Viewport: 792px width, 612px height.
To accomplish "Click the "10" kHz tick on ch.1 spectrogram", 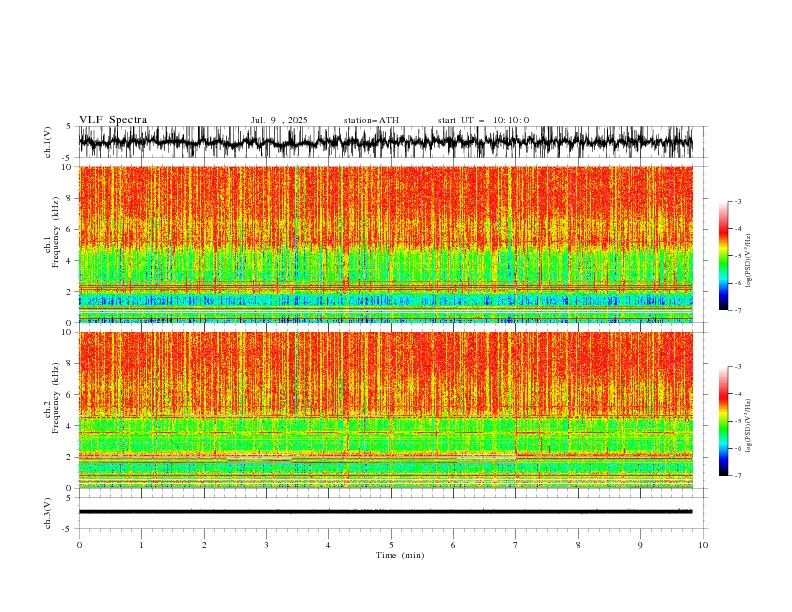I will point(67,167).
